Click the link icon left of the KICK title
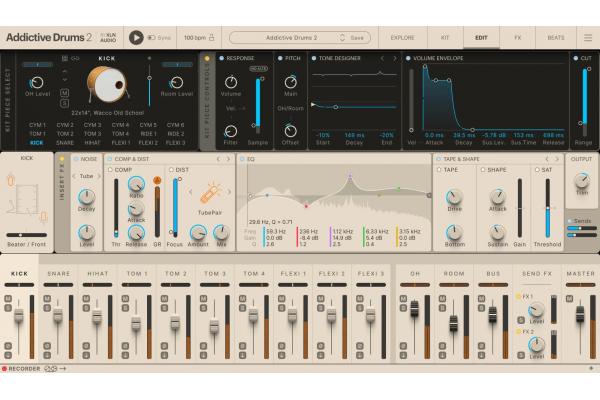The height and width of the screenshot is (400, 600). tap(75, 58)
